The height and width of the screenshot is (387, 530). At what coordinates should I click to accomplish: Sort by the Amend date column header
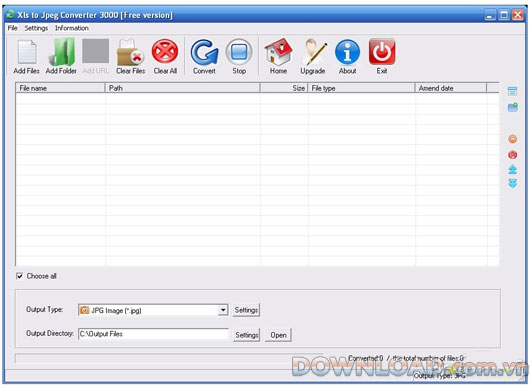[451, 88]
